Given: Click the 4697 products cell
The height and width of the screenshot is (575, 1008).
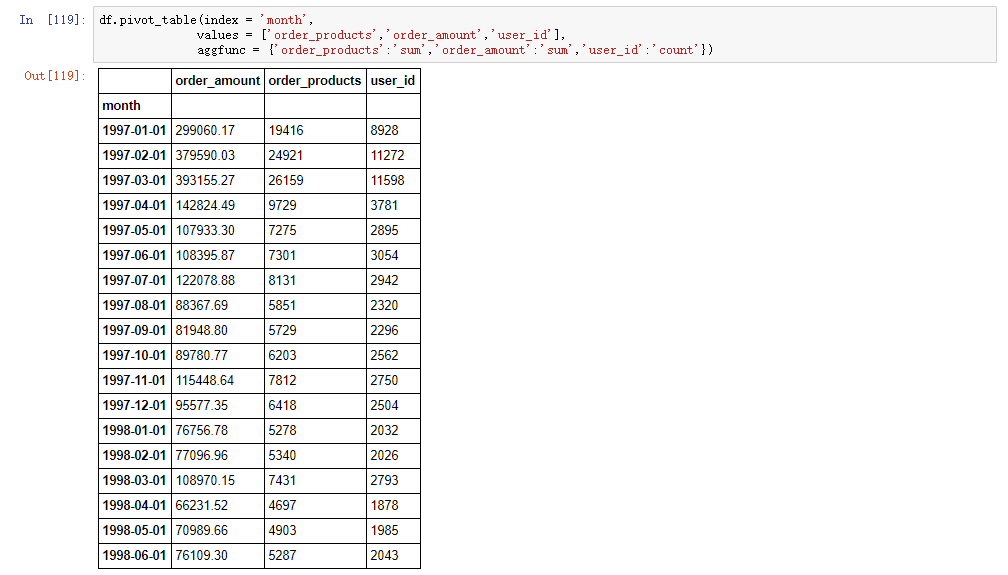Looking at the screenshot, I should [315, 506].
